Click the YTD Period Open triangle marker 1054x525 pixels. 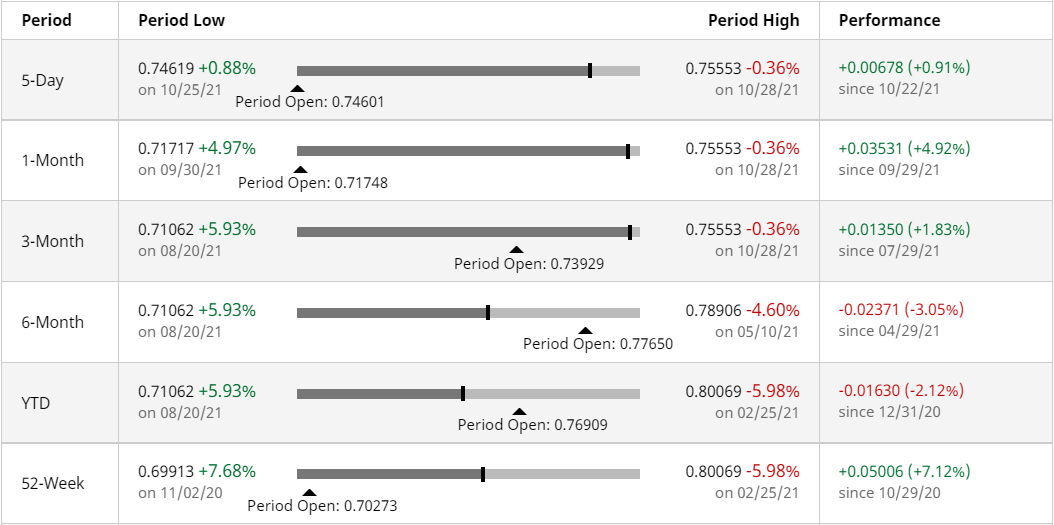pyautogui.click(x=519, y=411)
